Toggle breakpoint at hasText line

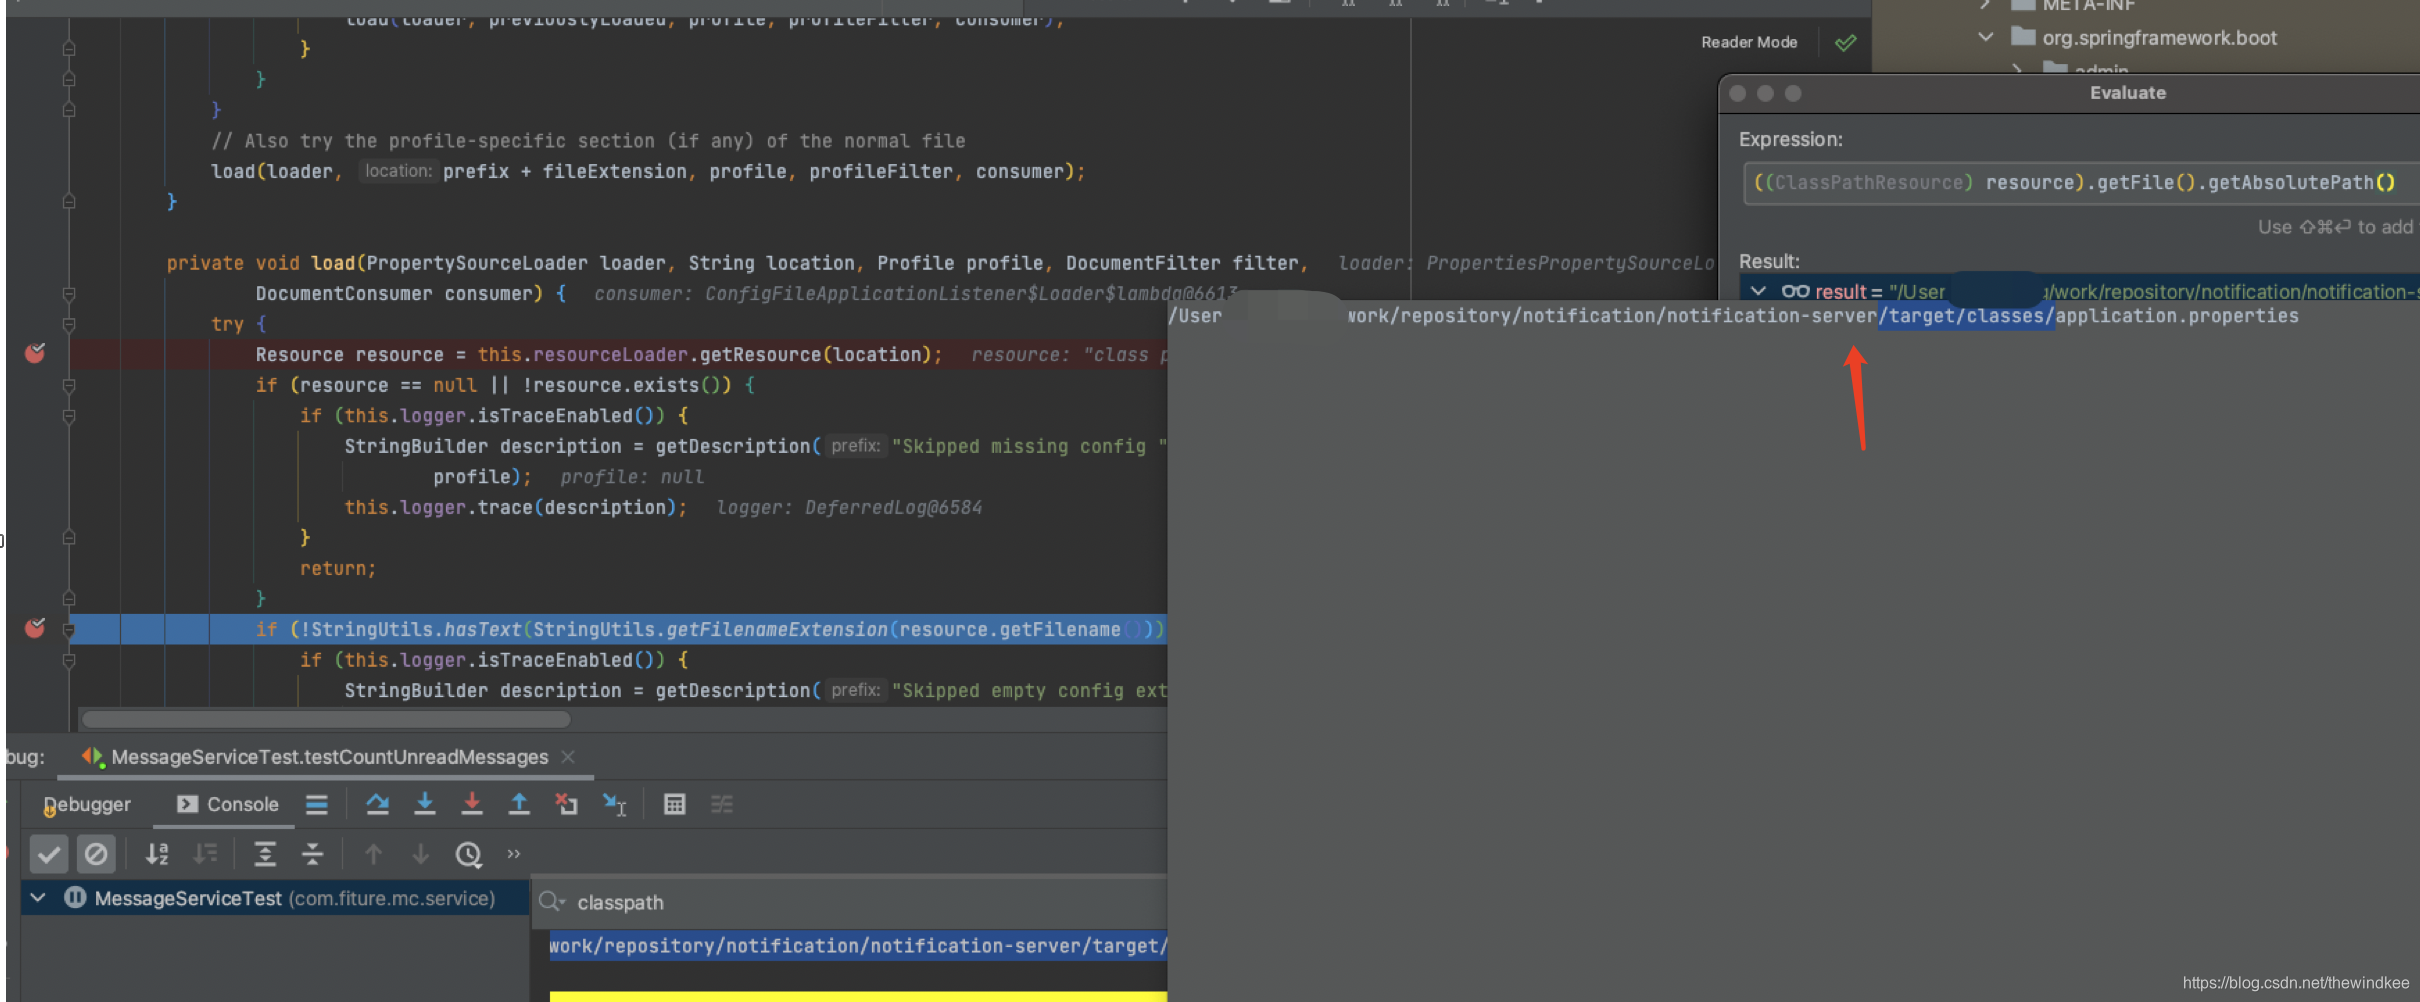(x=35, y=628)
